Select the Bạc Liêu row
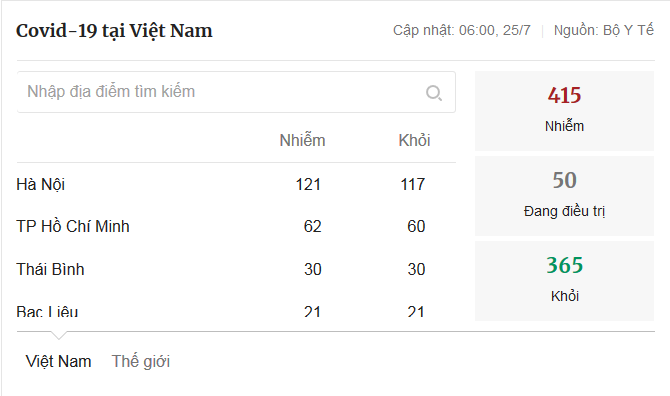 (x=236, y=311)
